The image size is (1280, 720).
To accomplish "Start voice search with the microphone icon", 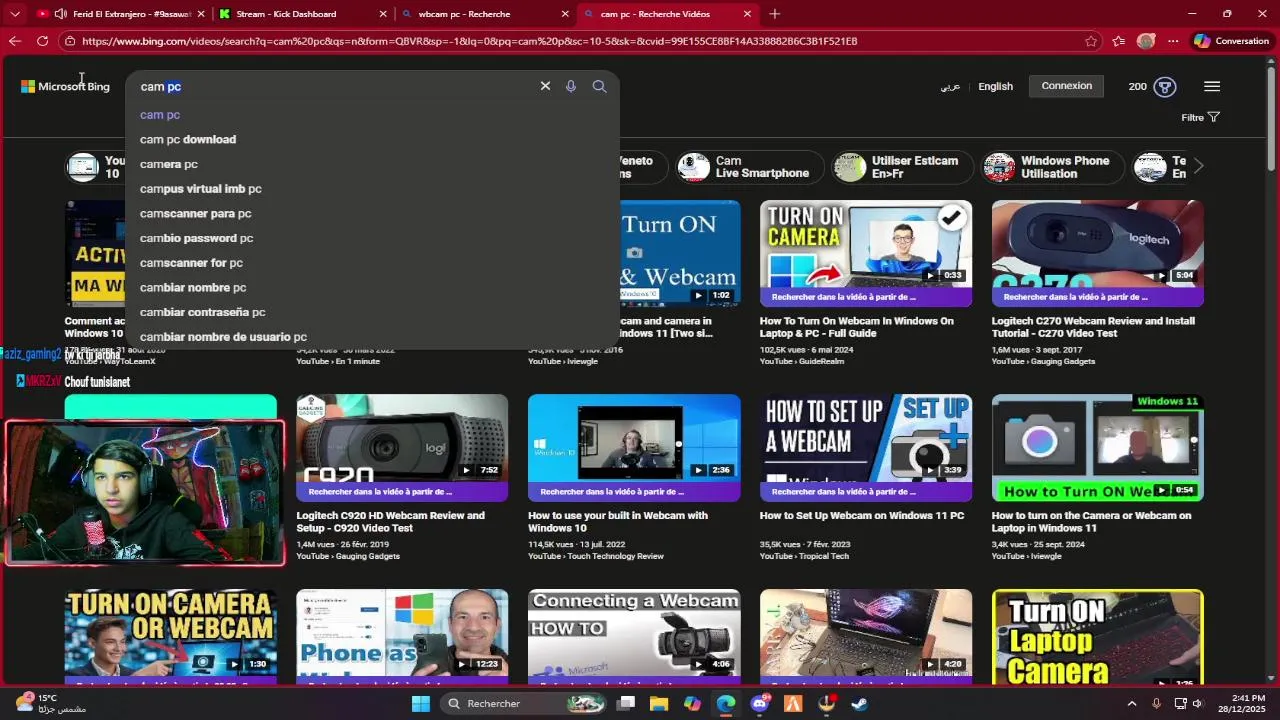I will [x=571, y=86].
